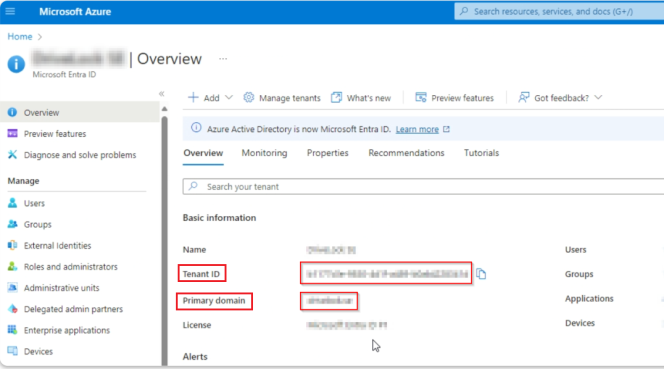Collapse the sidebar with double chevron
This screenshot has width=664, height=369.
[x=161, y=94]
